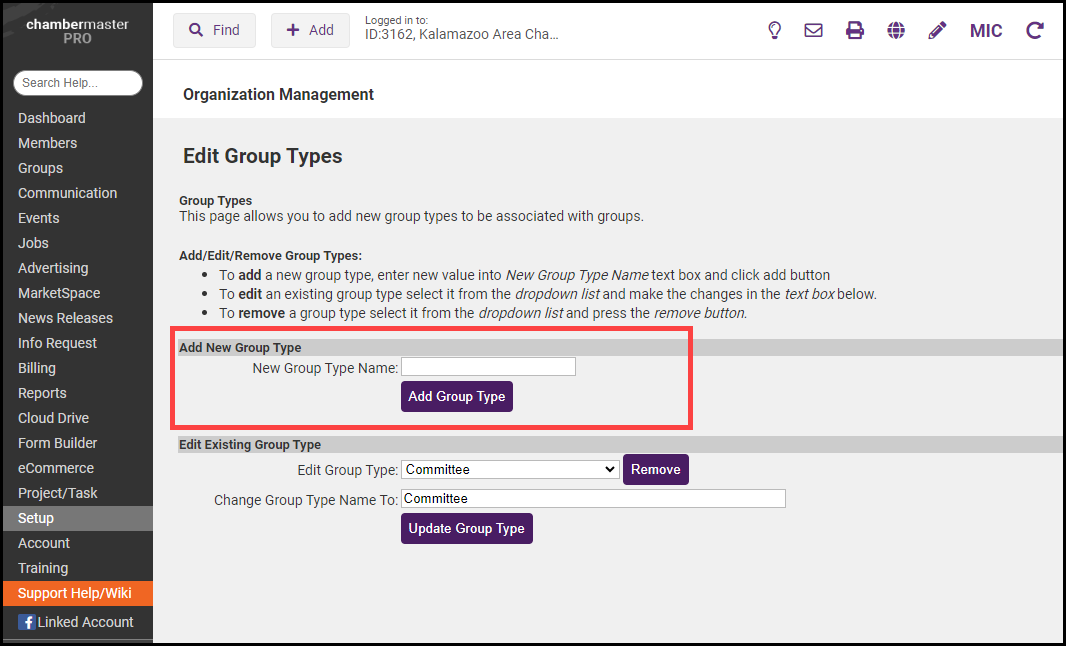Go to Reports in sidebar menu
Image resolution: width=1066 pixels, height=646 pixels.
(x=42, y=393)
